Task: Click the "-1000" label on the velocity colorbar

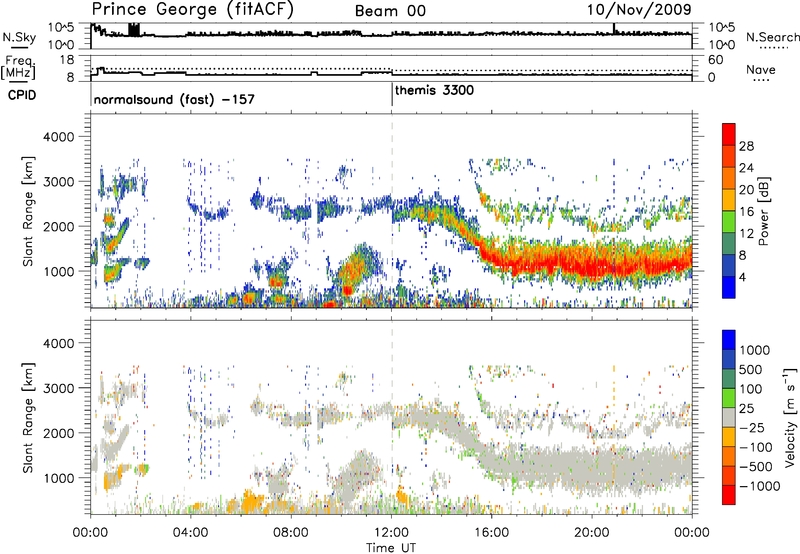Action: (x=760, y=486)
